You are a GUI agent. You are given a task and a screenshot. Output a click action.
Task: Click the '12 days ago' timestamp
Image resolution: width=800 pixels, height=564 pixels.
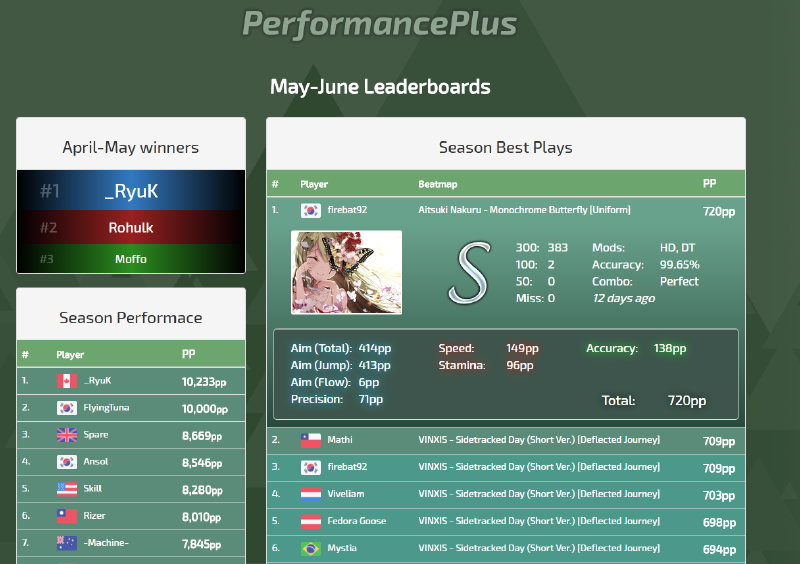pos(623,298)
